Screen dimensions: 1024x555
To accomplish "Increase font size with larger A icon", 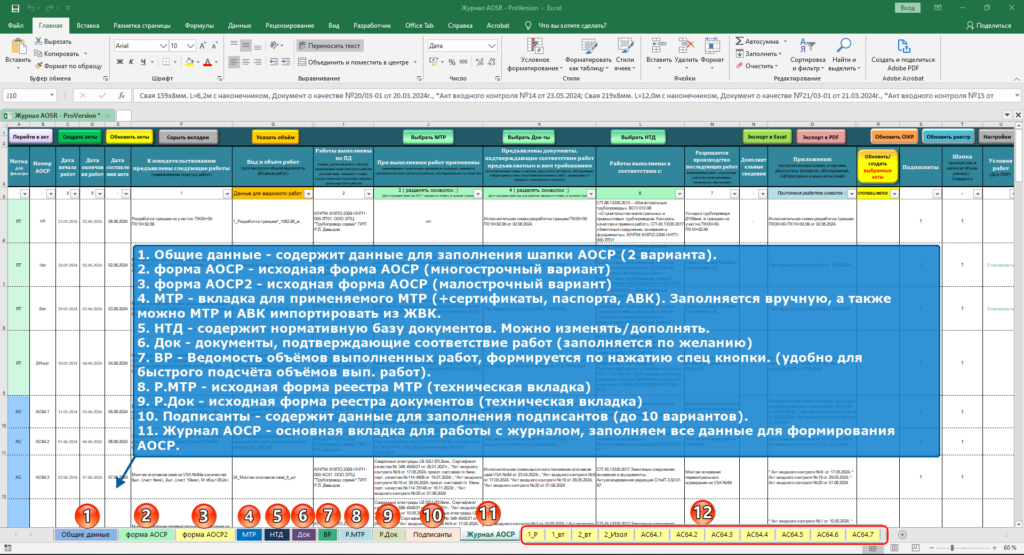I will [x=202, y=46].
